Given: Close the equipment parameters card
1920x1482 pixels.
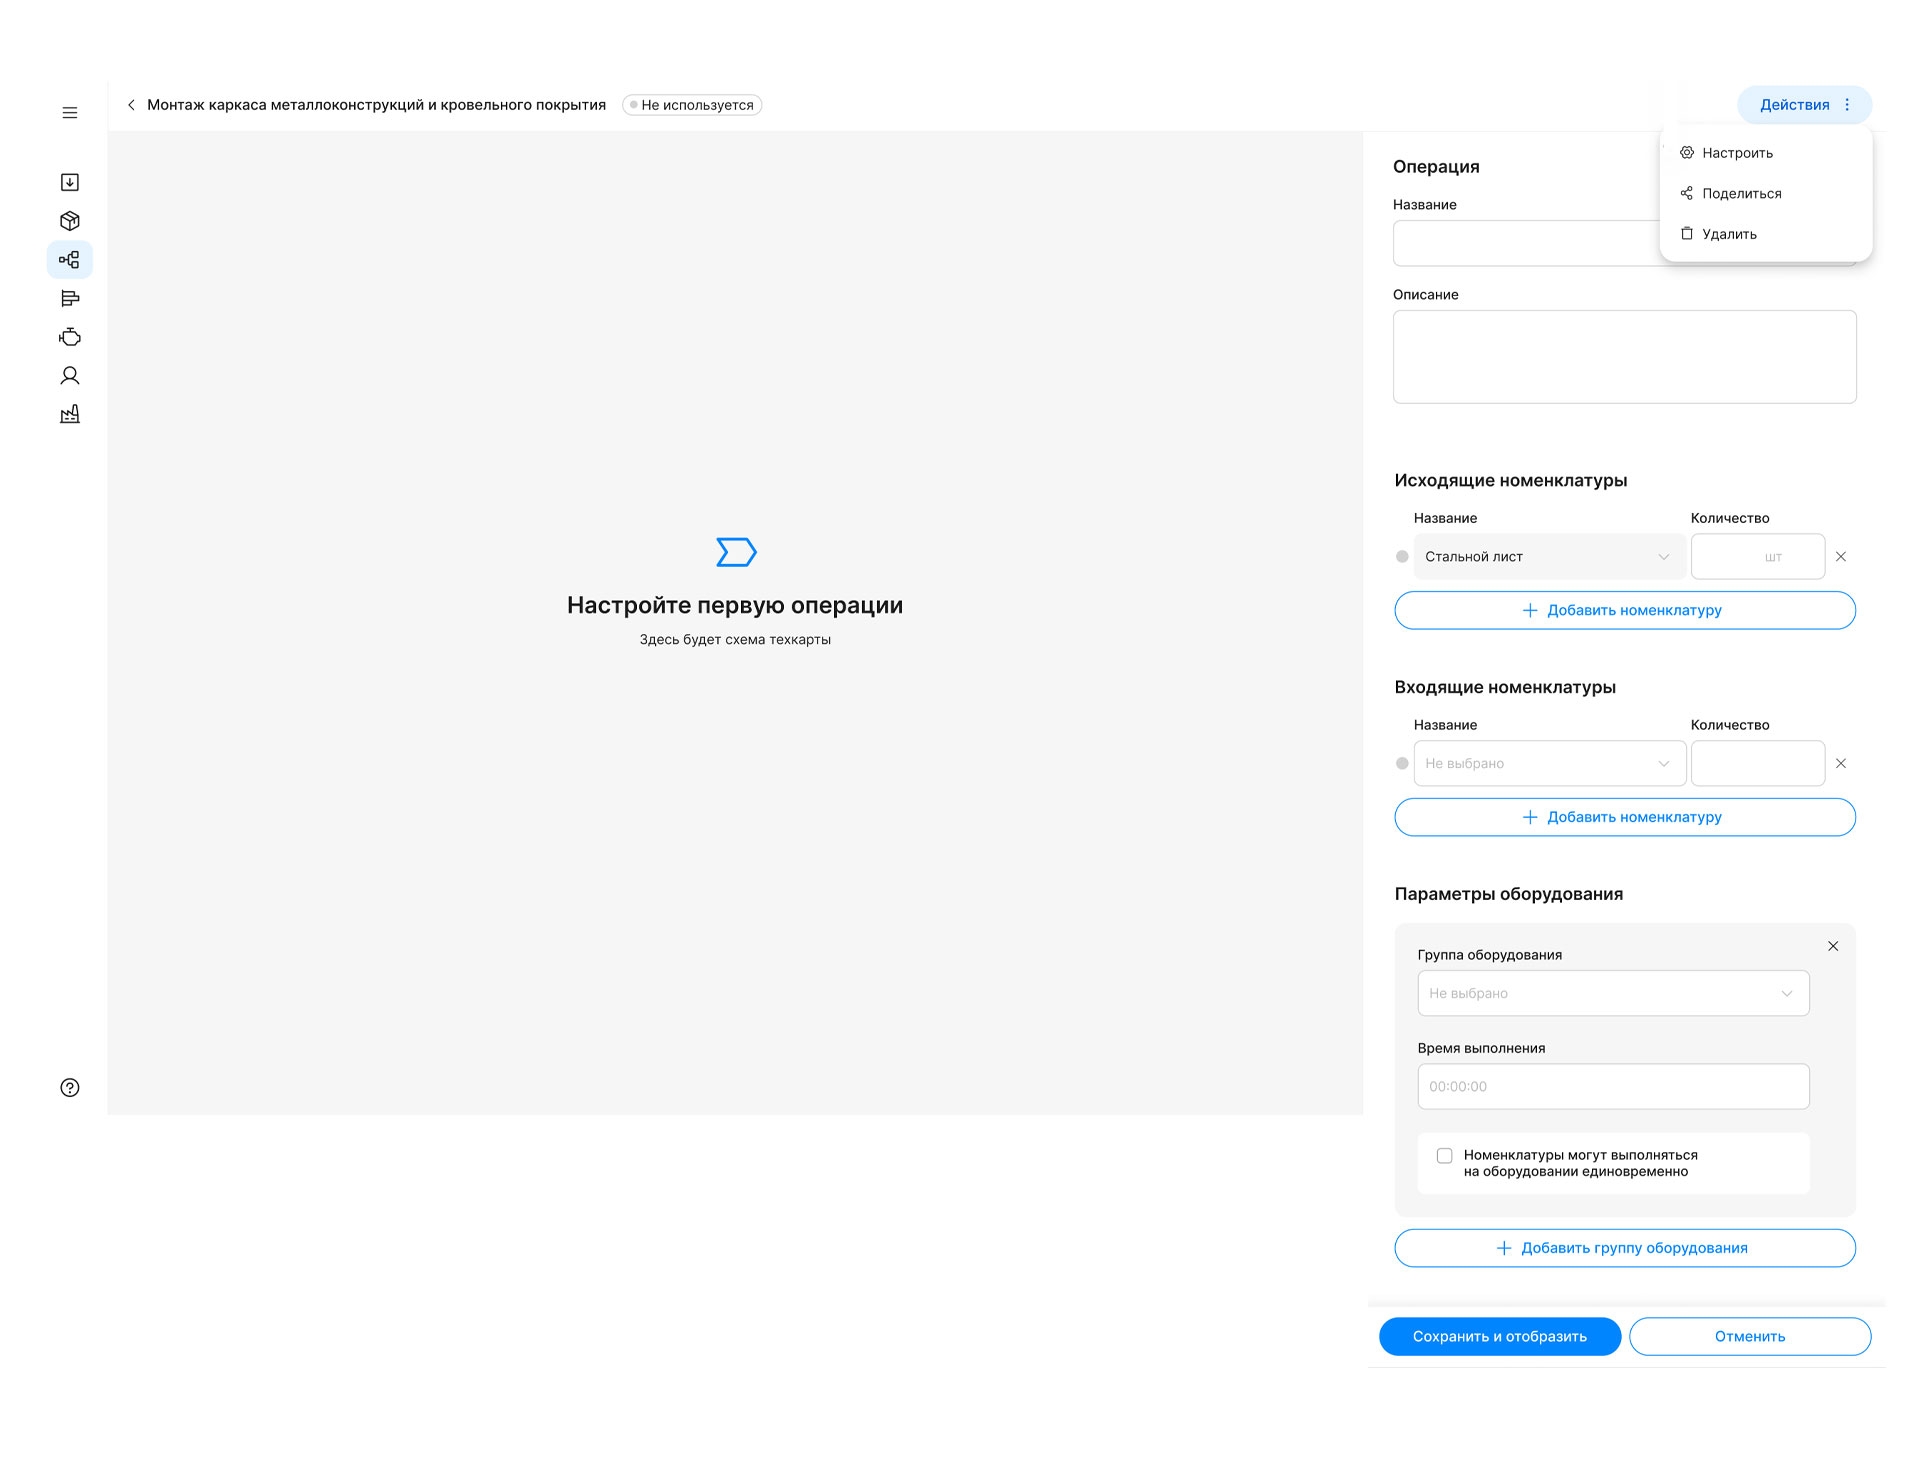Looking at the screenshot, I should (1833, 946).
